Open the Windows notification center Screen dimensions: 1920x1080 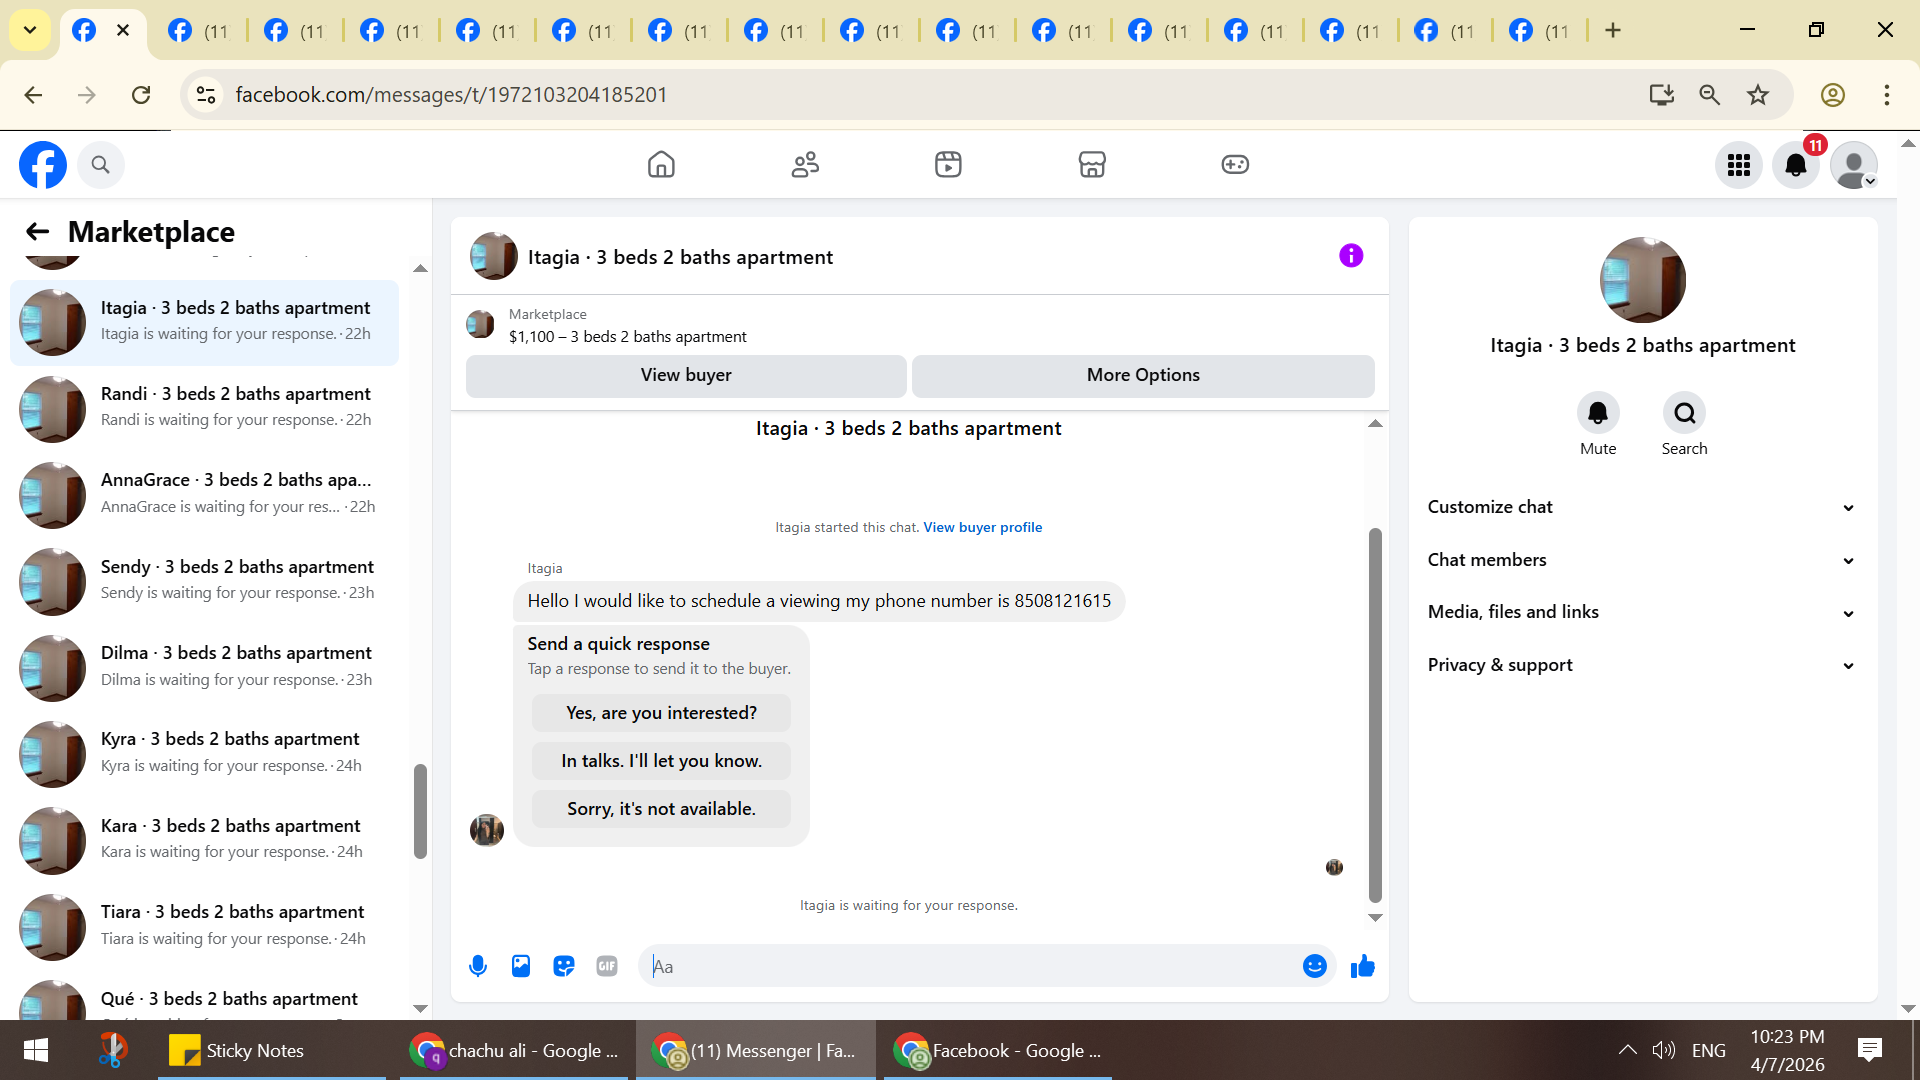(1869, 1050)
